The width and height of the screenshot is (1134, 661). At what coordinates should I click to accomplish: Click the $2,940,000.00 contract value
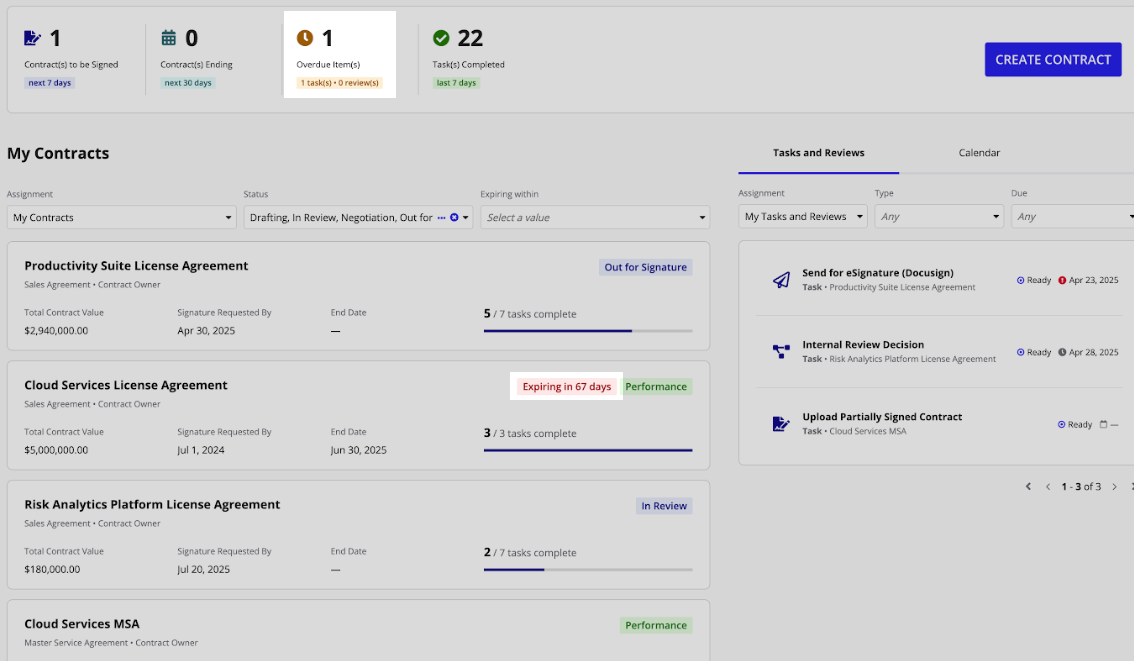[56, 330]
